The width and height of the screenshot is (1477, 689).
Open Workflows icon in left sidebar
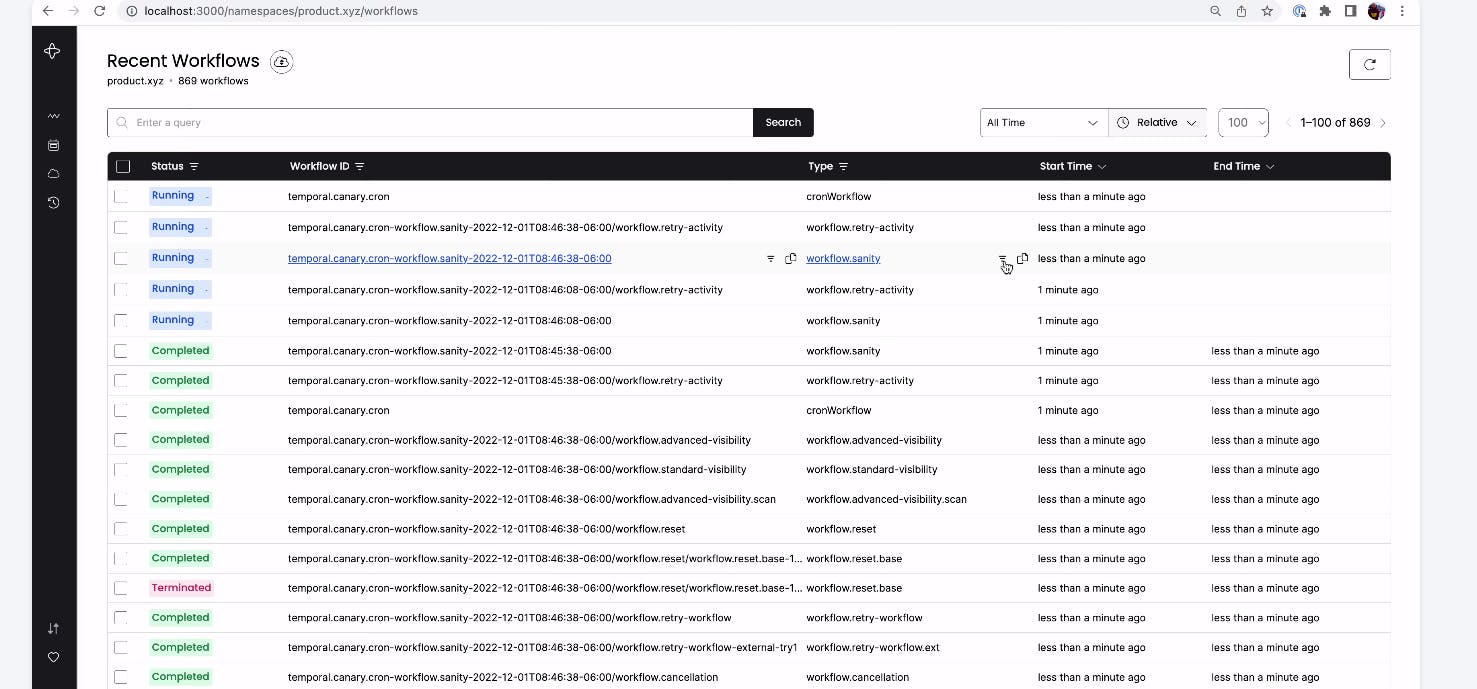pyautogui.click(x=53, y=116)
